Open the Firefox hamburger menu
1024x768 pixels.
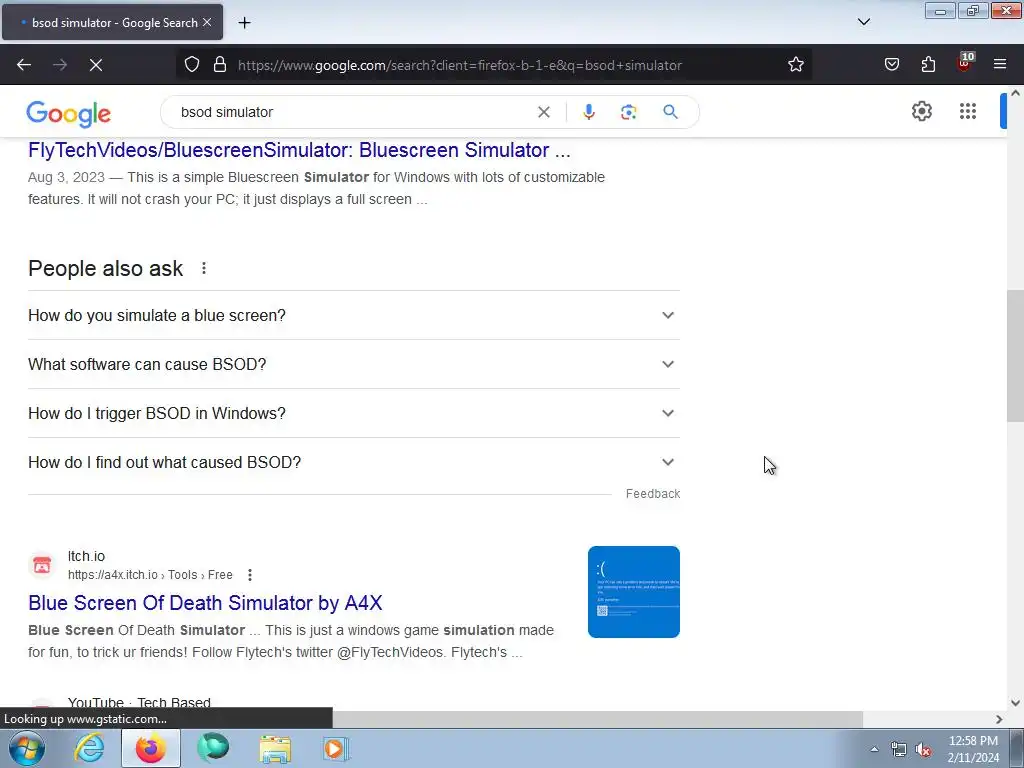click(x=1000, y=65)
